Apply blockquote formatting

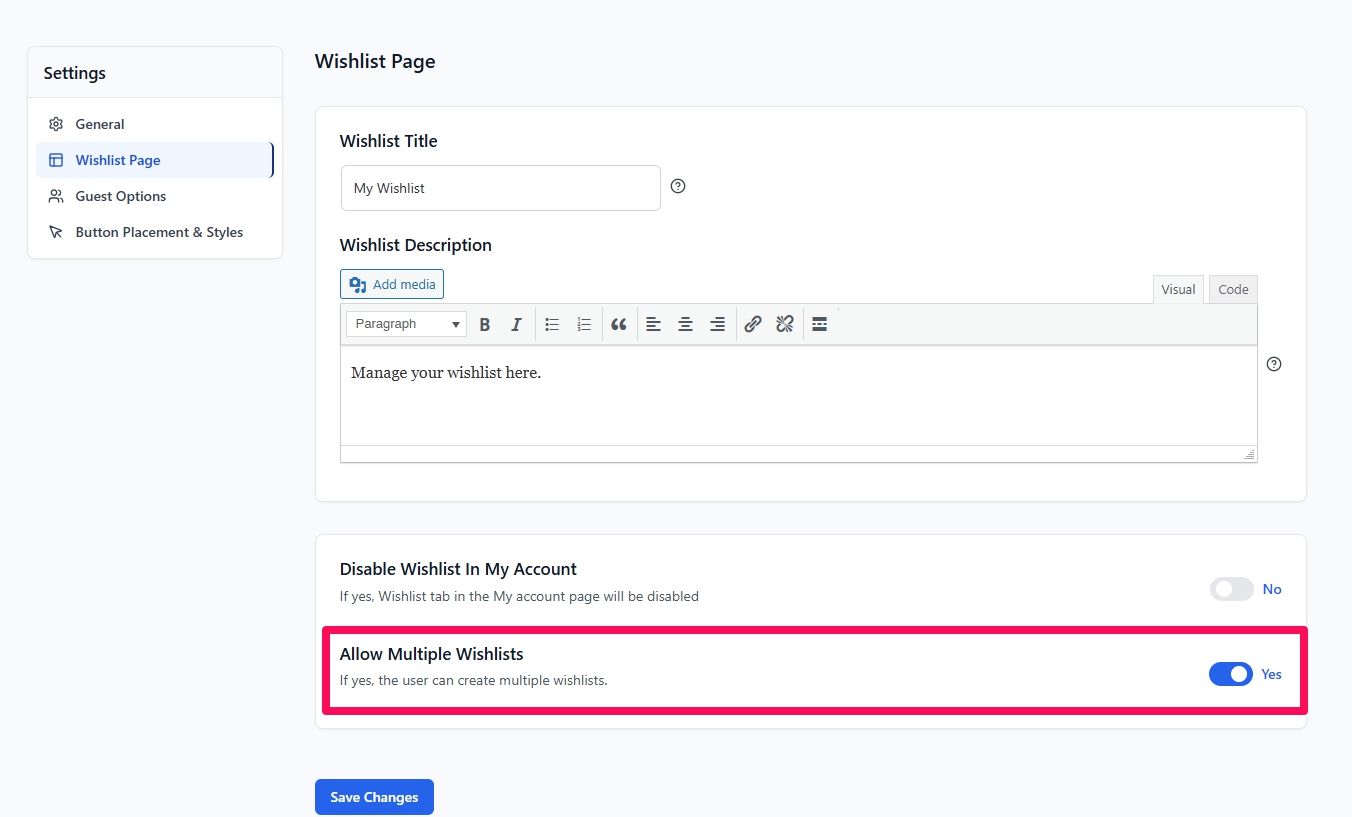619,324
